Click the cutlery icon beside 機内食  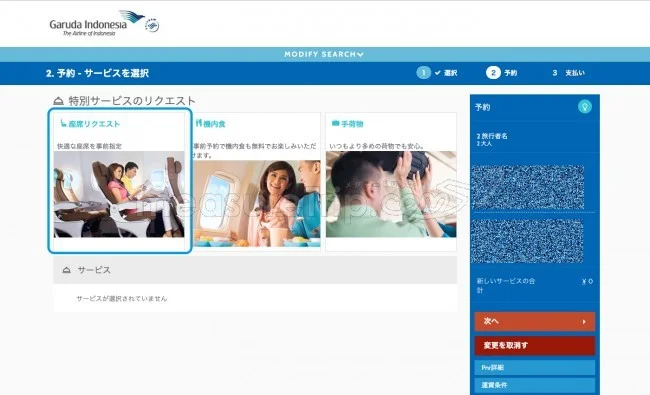[199, 123]
